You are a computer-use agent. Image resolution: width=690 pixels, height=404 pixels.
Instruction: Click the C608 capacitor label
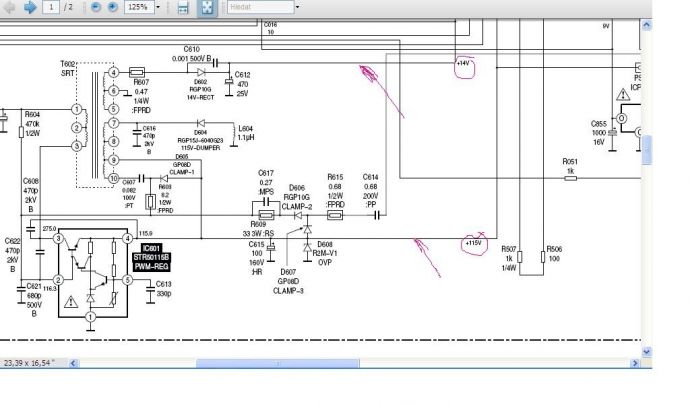click(31, 181)
